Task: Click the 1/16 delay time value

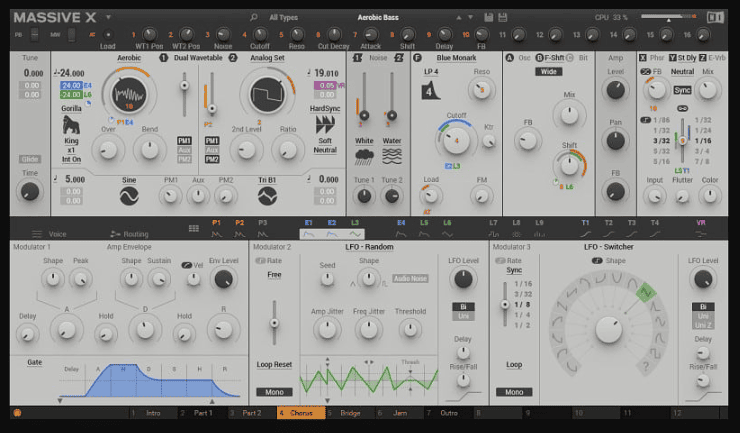Action: (x=703, y=141)
